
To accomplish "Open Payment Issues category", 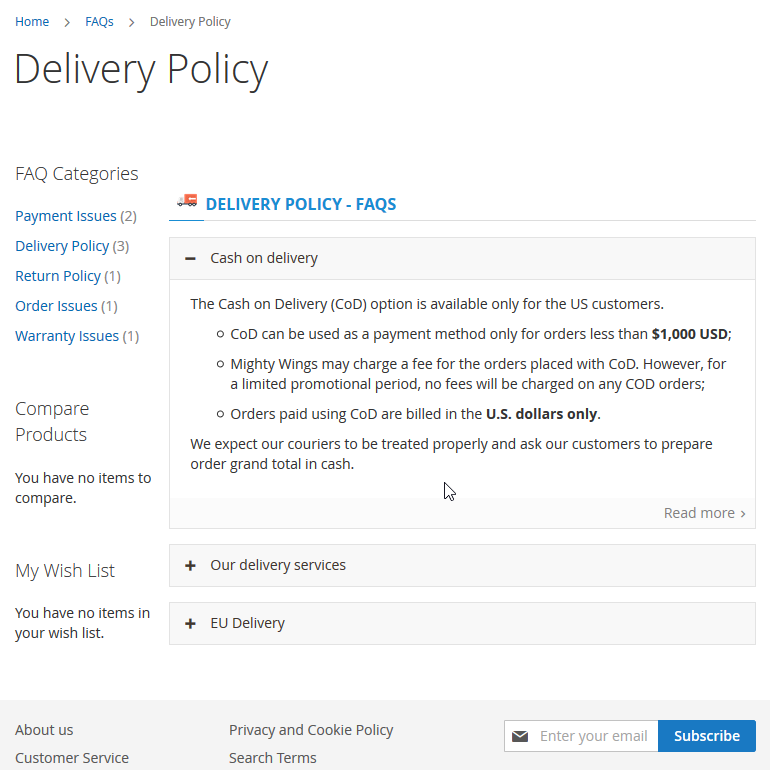I will pos(66,216).
